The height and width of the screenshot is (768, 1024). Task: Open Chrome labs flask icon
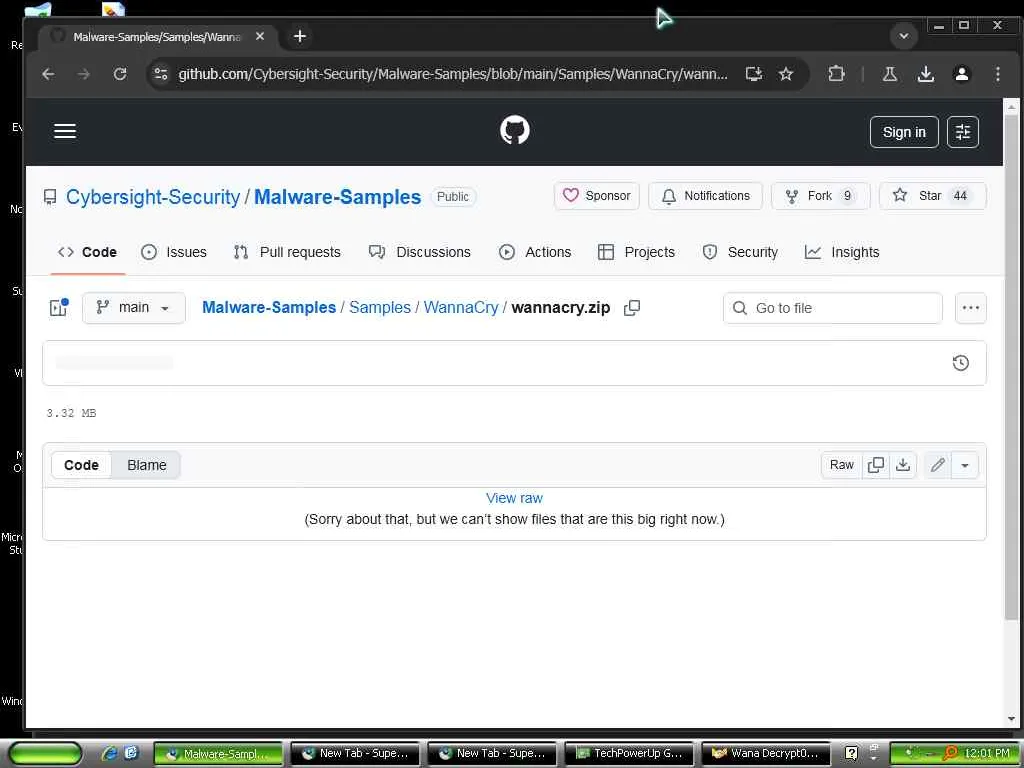pos(889,74)
